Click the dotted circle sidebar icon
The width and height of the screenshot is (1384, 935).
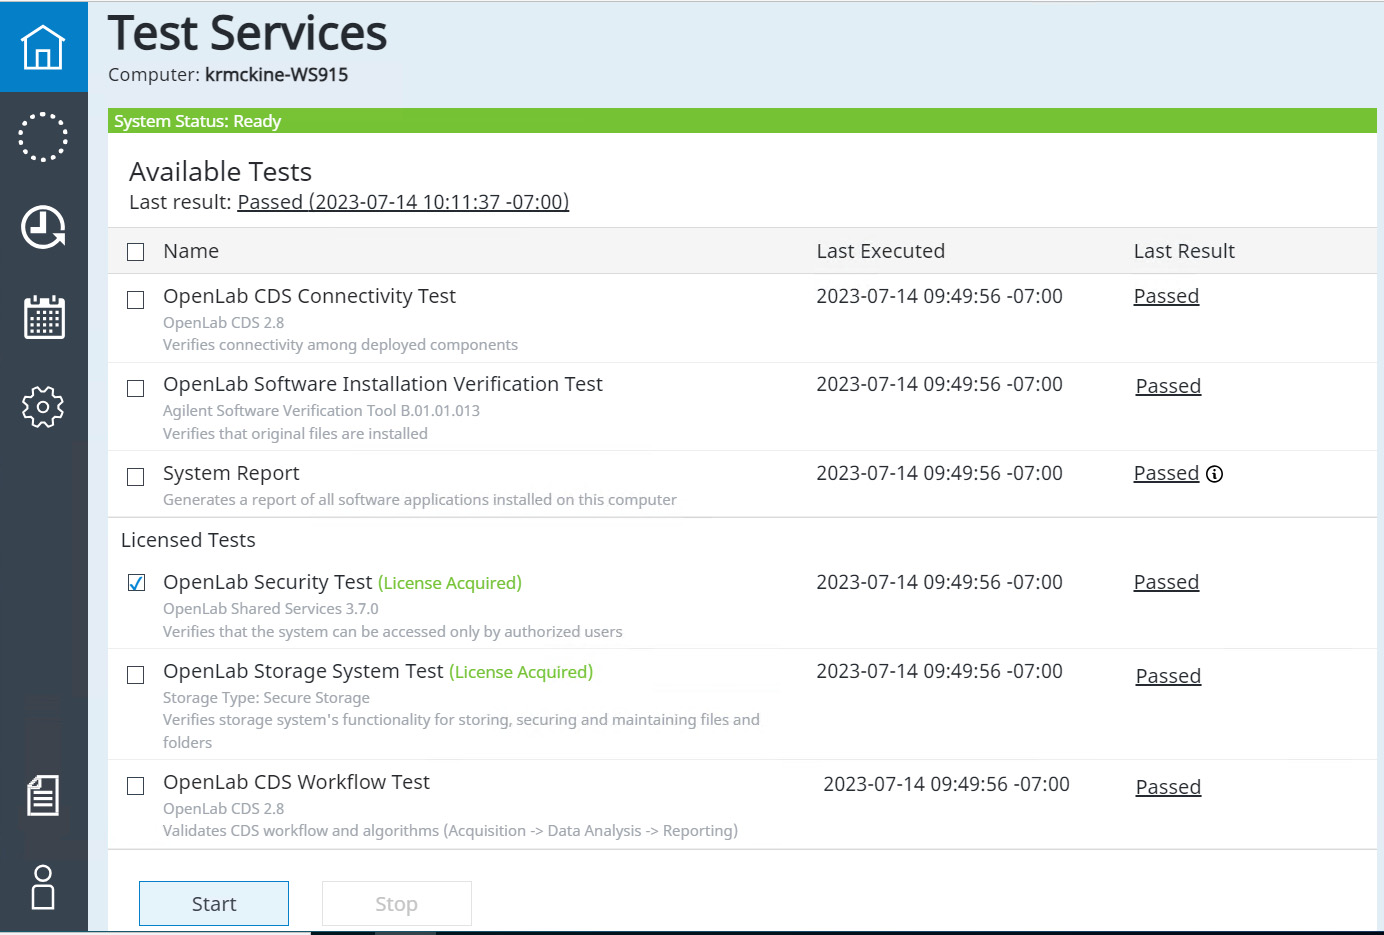point(43,137)
